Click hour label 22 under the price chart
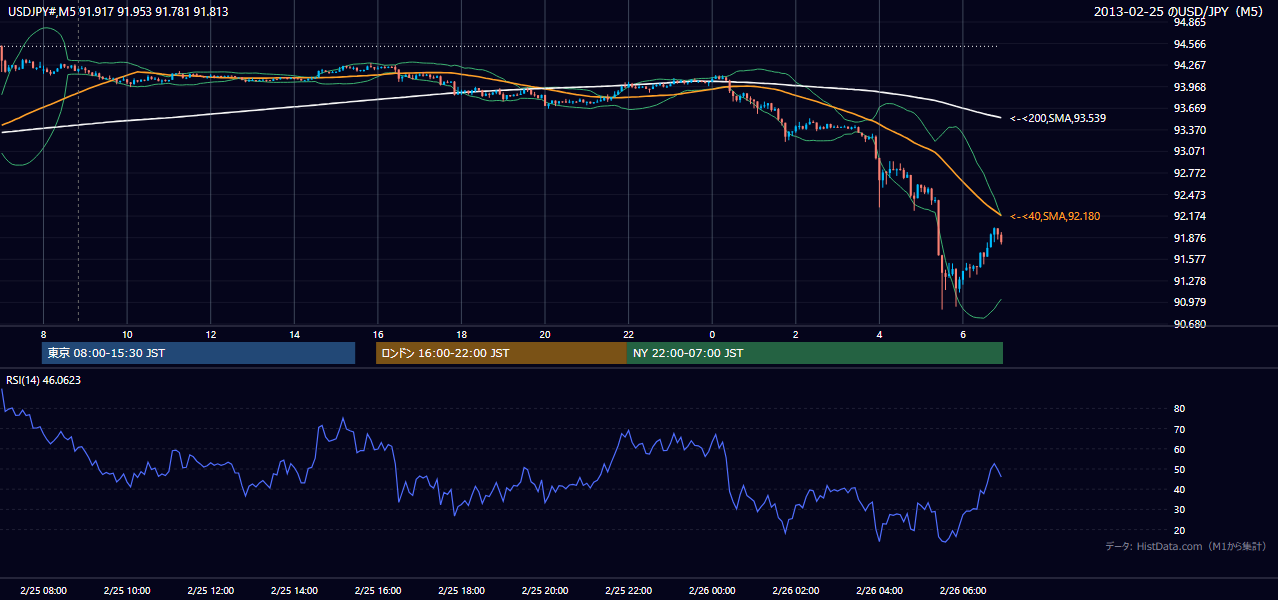Image resolution: width=1278 pixels, height=600 pixels. click(628, 334)
